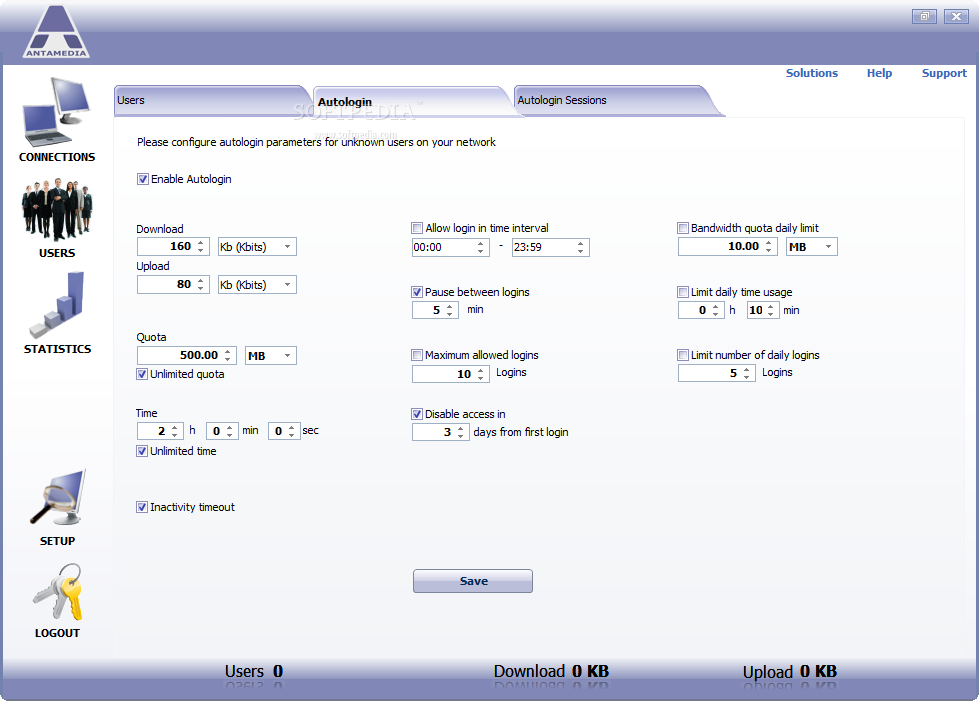Image resolution: width=979 pixels, height=701 pixels.
Task: Toggle the Inactivity timeout checkbox
Action: pyautogui.click(x=142, y=507)
